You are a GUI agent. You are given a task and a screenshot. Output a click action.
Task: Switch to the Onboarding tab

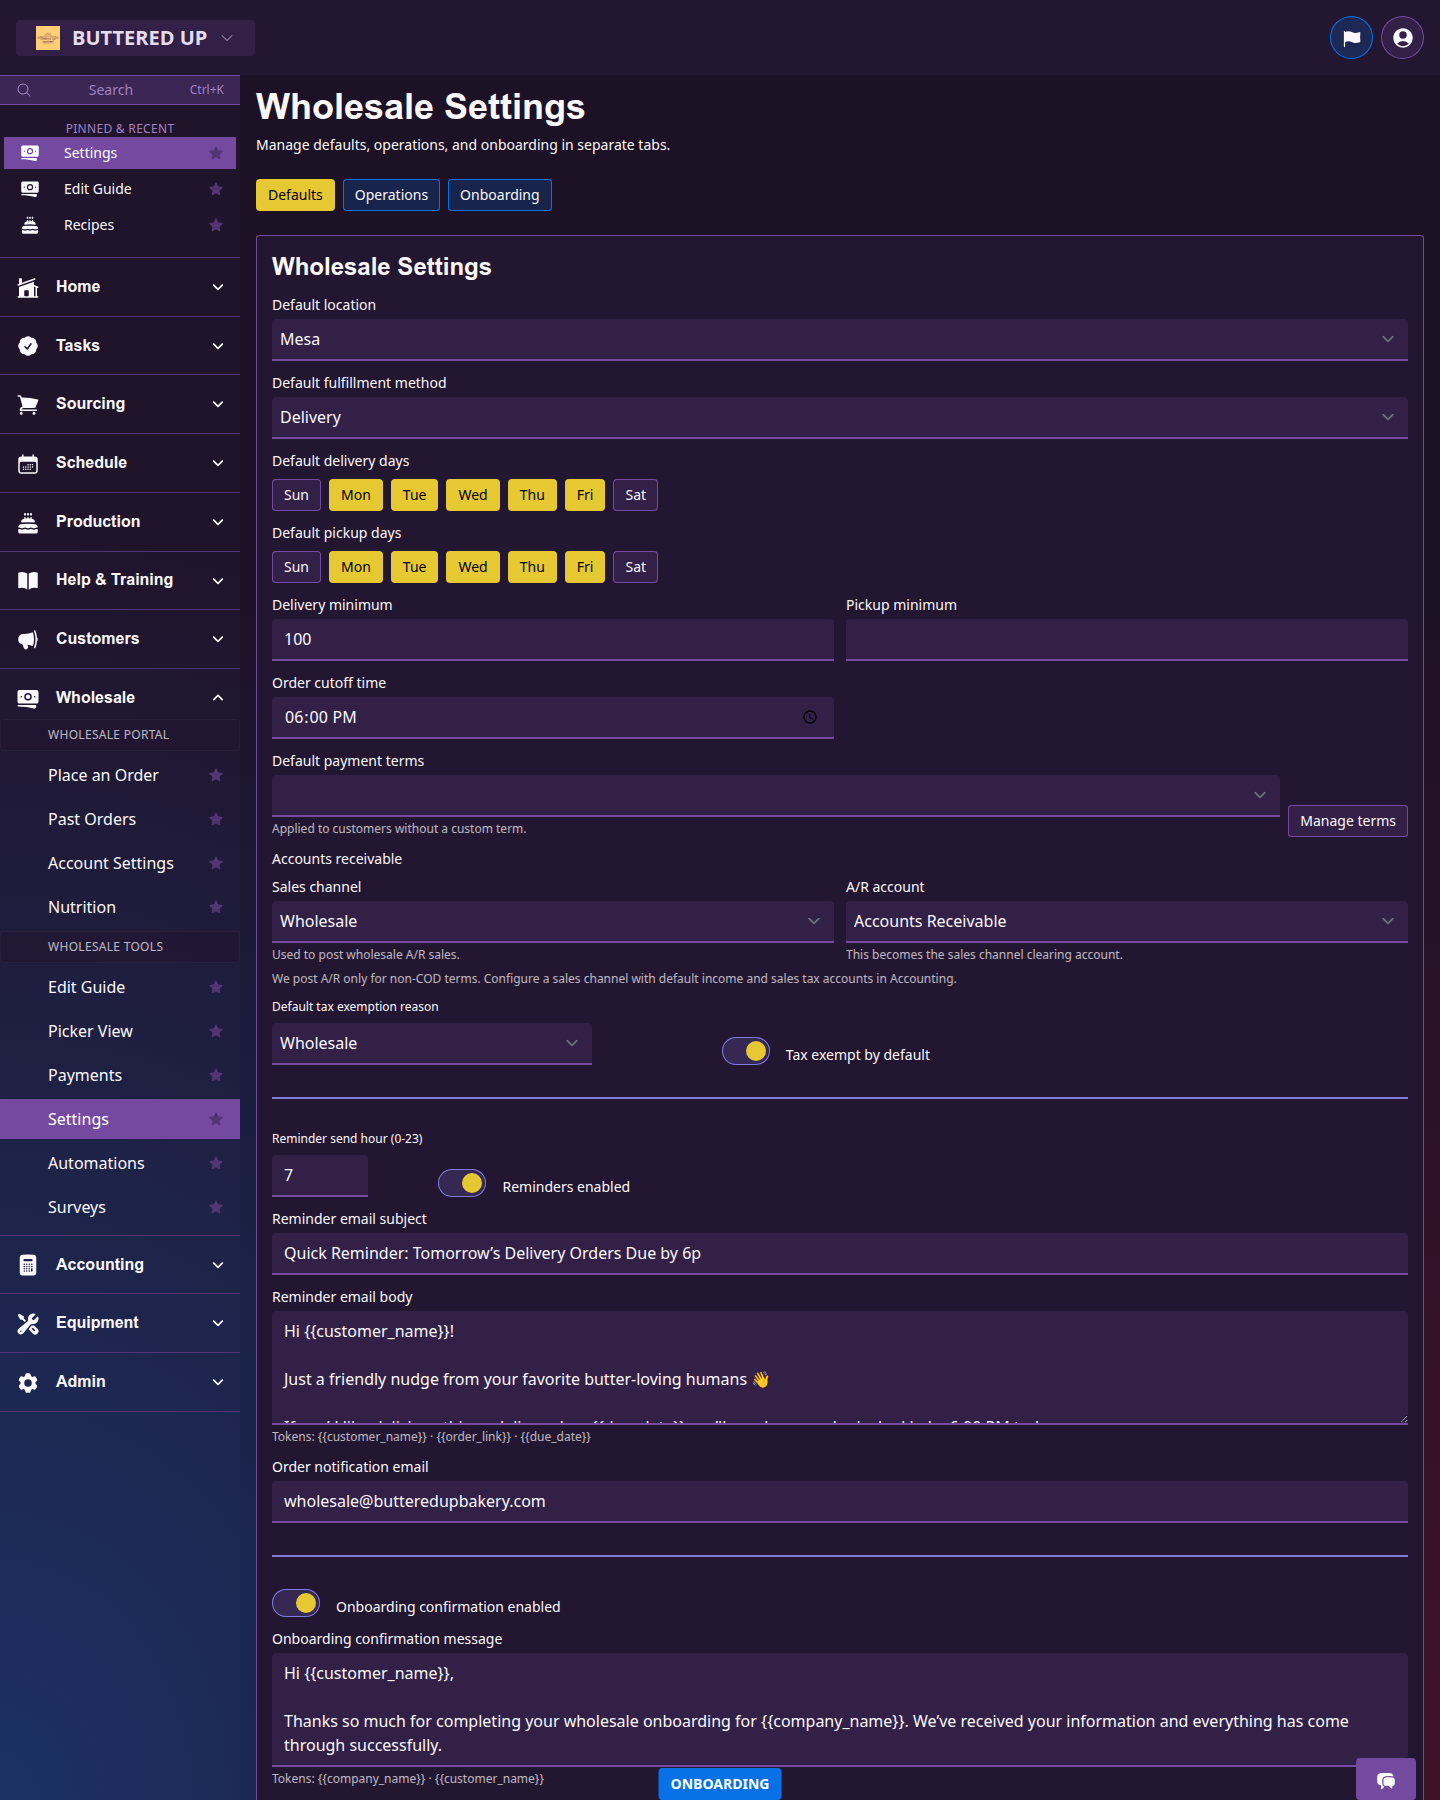coord(500,195)
